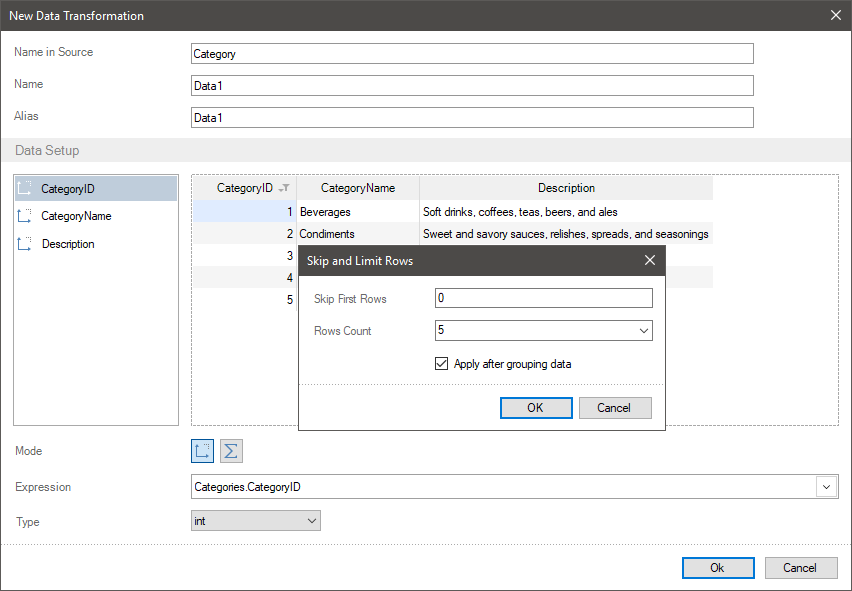Viewport: 852px width, 591px height.
Task: Select the Measure (sigma) mode icon
Action: pyautogui.click(x=231, y=451)
